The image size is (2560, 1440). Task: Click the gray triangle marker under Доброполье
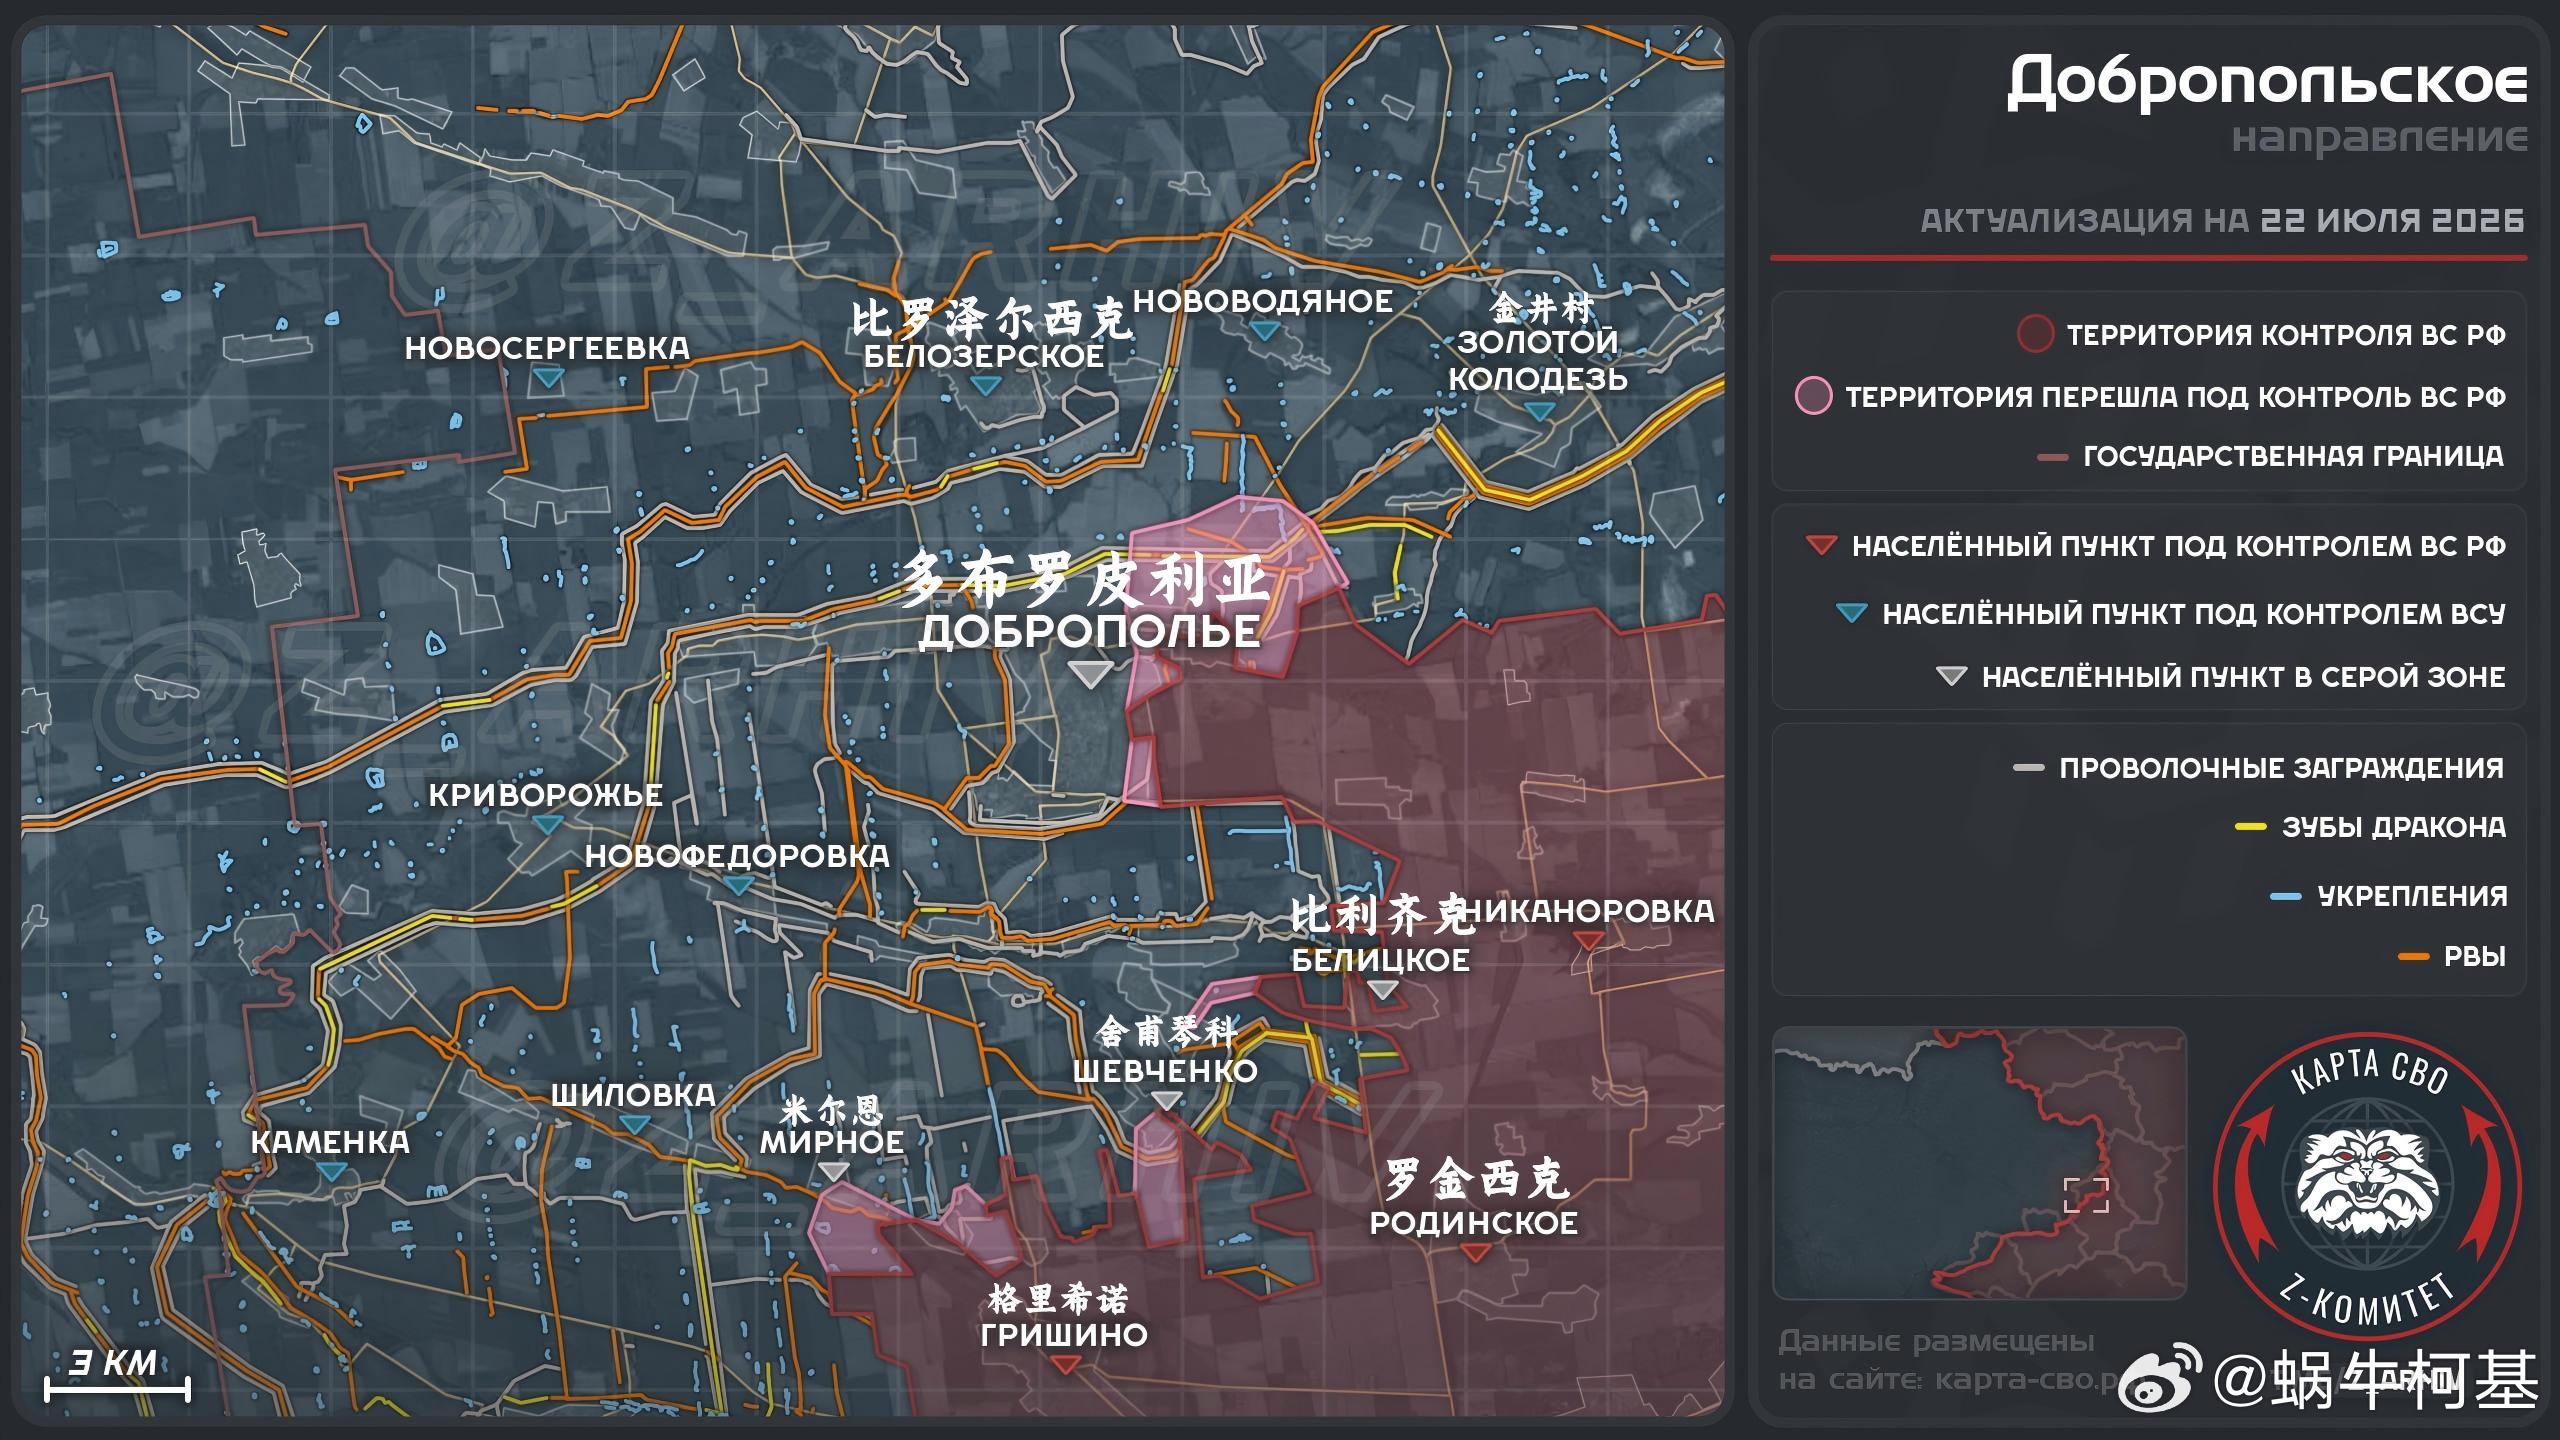coord(1090,673)
